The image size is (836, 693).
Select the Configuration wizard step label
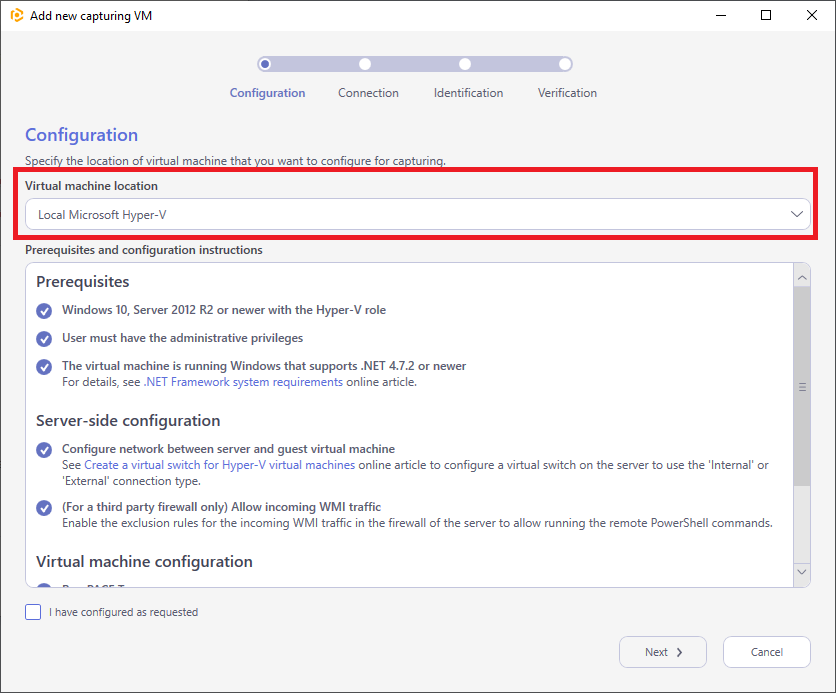[267, 93]
